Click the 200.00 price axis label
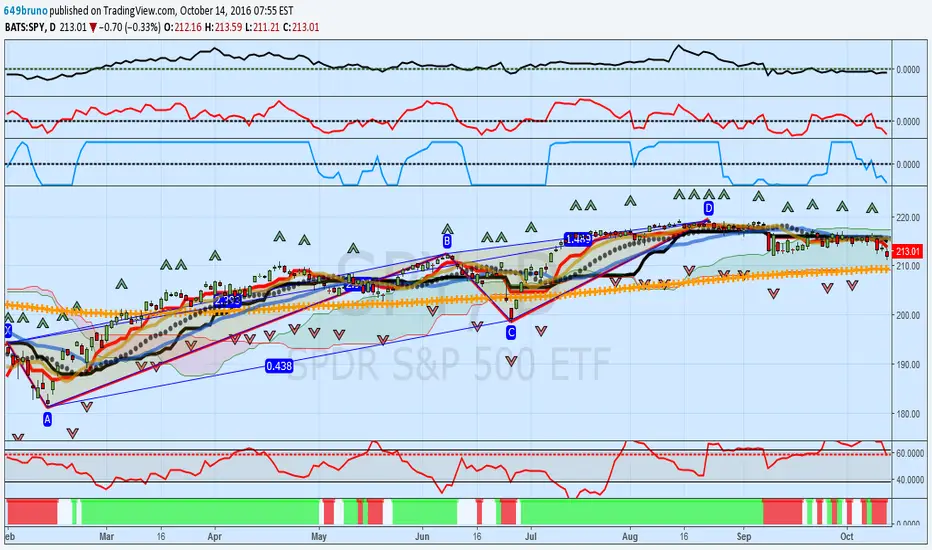 (907, 315)
